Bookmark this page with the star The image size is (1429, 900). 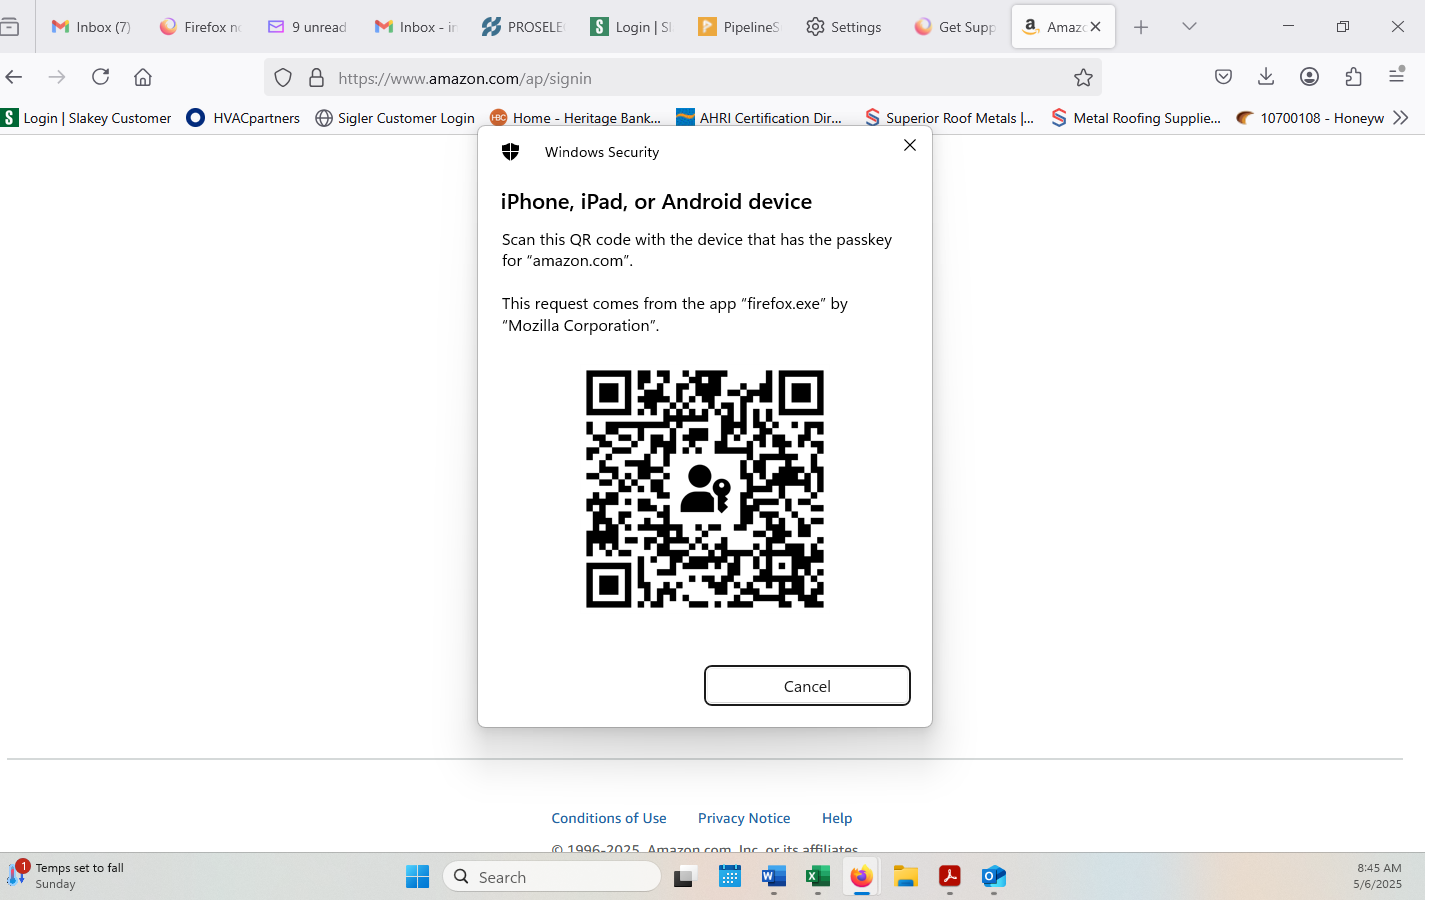click(1083, 78)
